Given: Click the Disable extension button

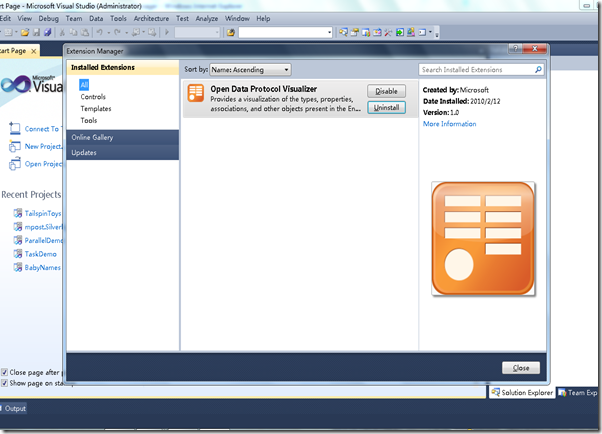Looking at the screenshot, I should pos(386,91).
